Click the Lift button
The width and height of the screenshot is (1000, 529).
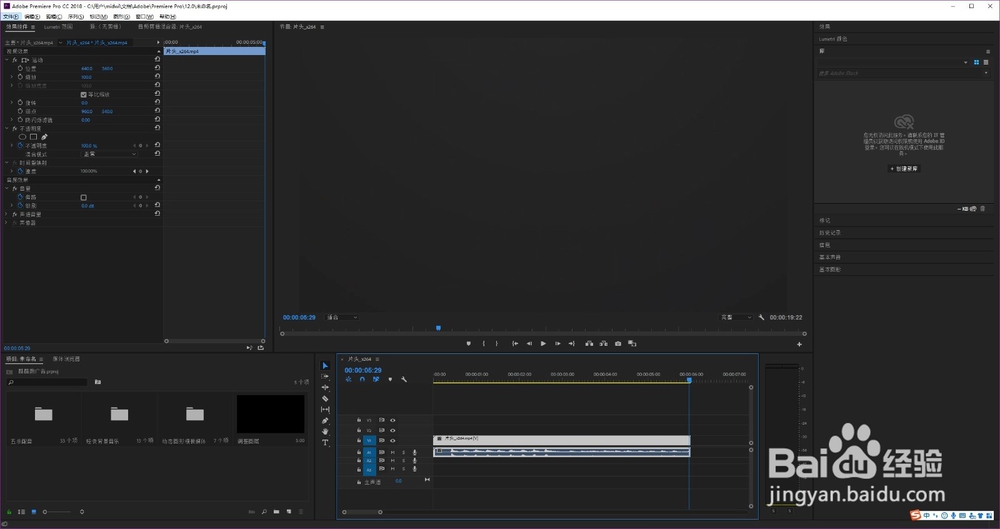click(589, 343)
